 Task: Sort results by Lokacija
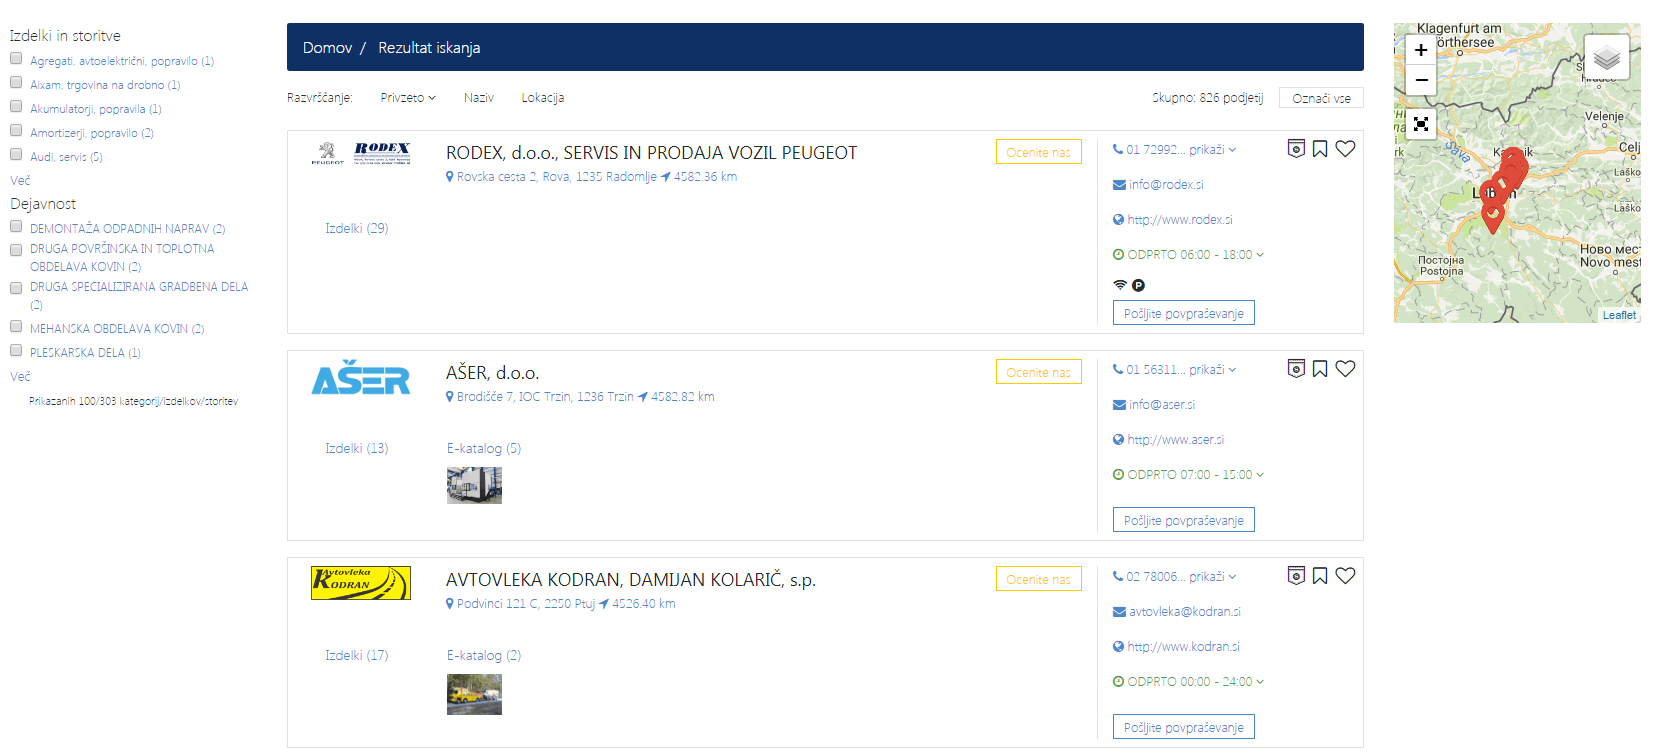click(542, 98)
